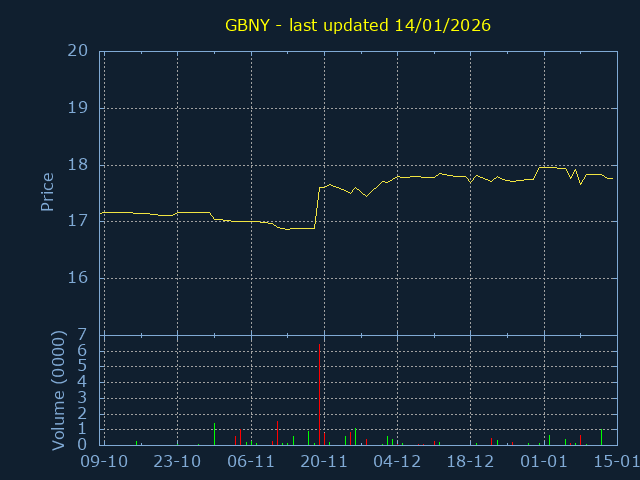Click the 18 price tick label
This screenshot has height=480, width=640.
point(79,165)
